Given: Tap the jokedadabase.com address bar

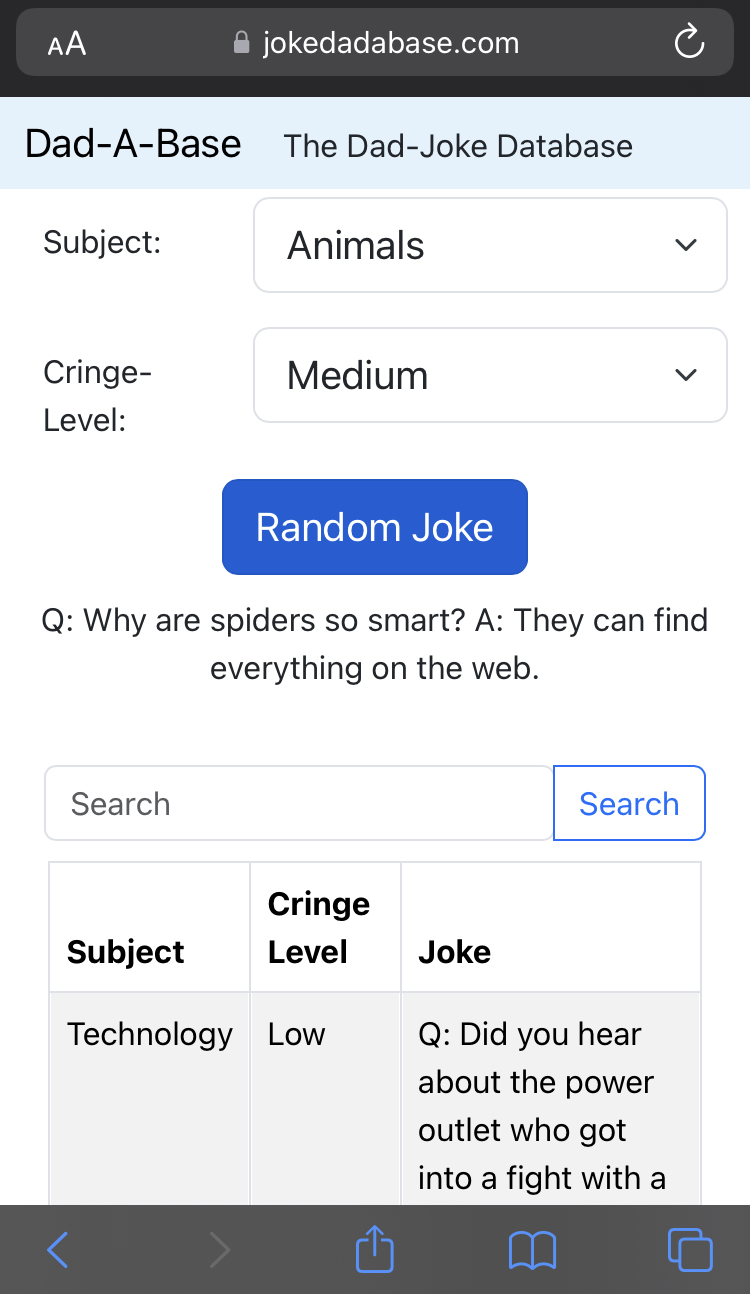Looking at the screenshot, I should (x=390, y=42).
